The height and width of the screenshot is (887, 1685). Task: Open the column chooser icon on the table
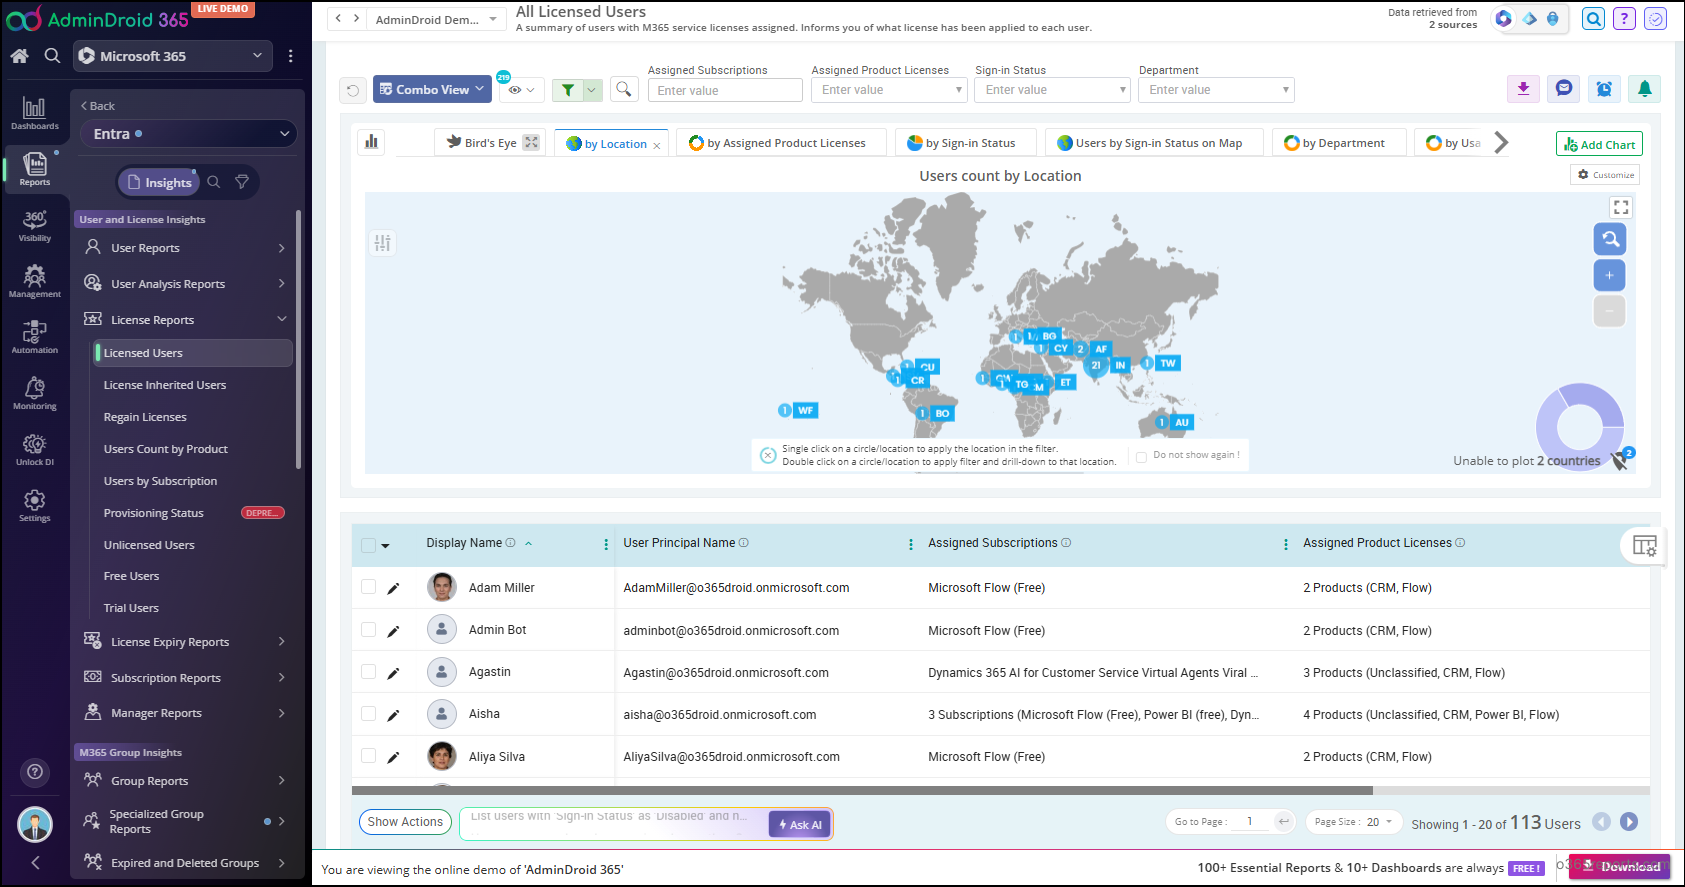coord(1644,545)
